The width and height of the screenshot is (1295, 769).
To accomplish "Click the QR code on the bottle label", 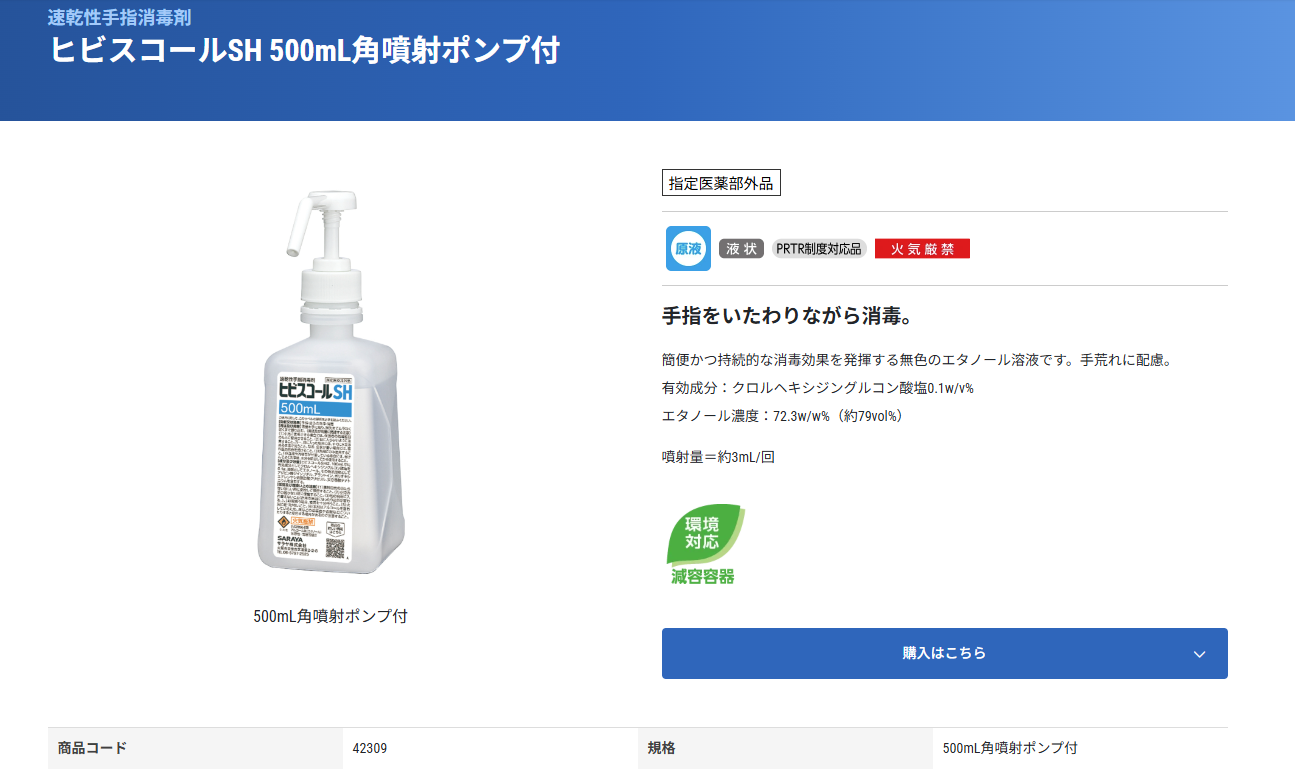I will tap(335, 550).
